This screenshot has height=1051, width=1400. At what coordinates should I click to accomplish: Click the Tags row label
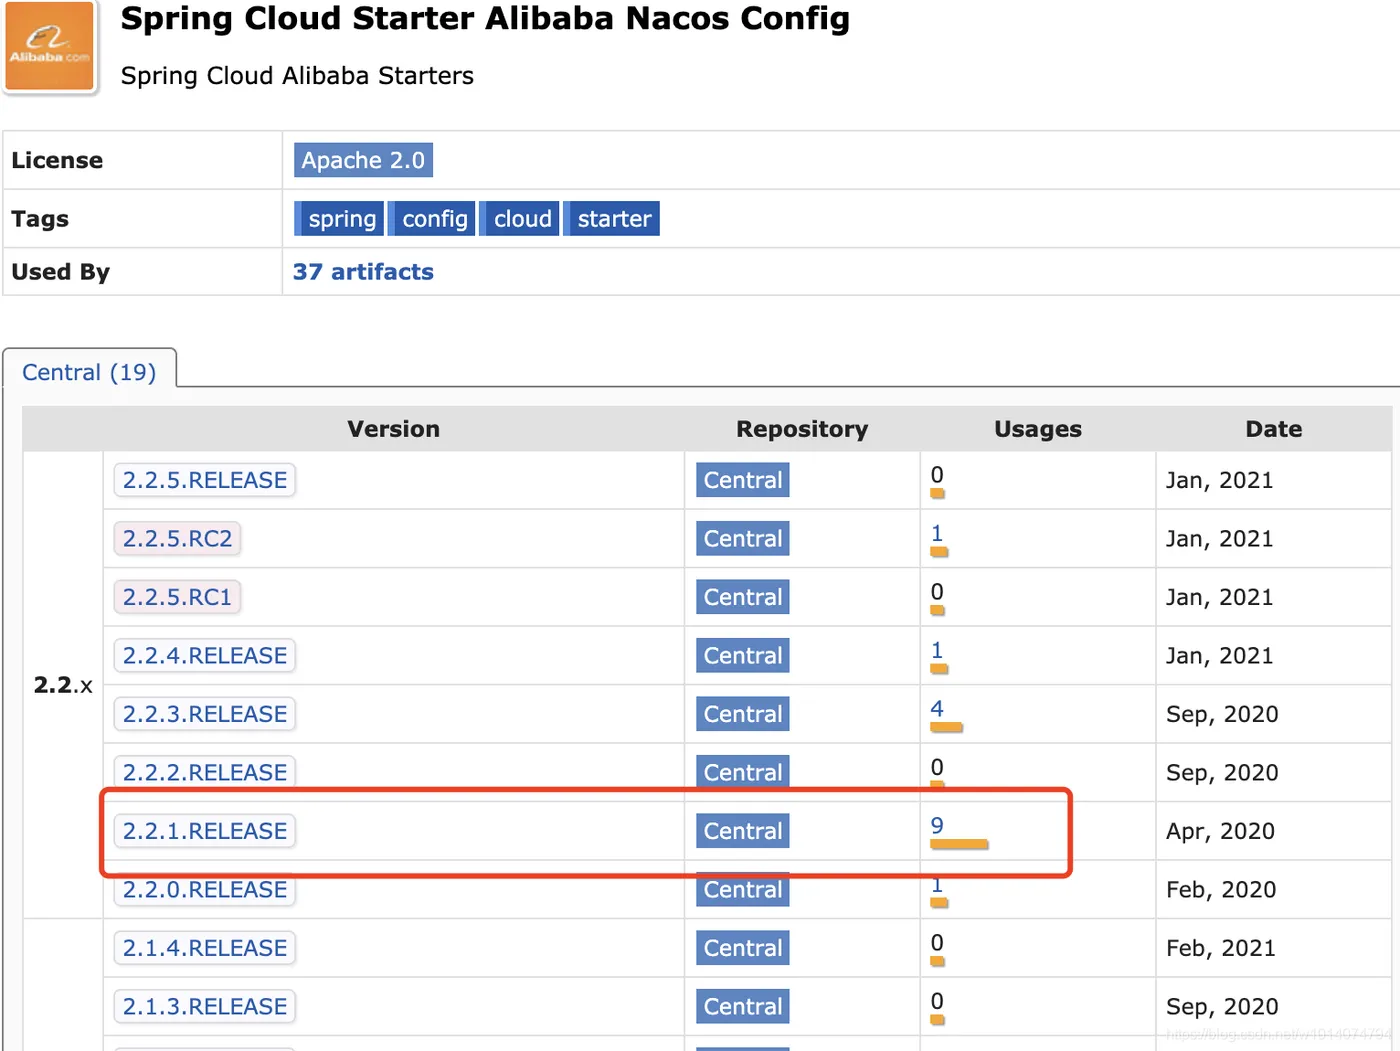point(40,219)
